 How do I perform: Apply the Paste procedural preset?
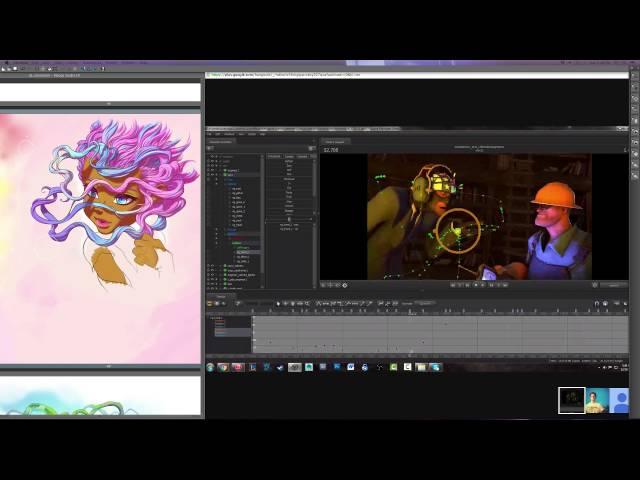[289, 193]
